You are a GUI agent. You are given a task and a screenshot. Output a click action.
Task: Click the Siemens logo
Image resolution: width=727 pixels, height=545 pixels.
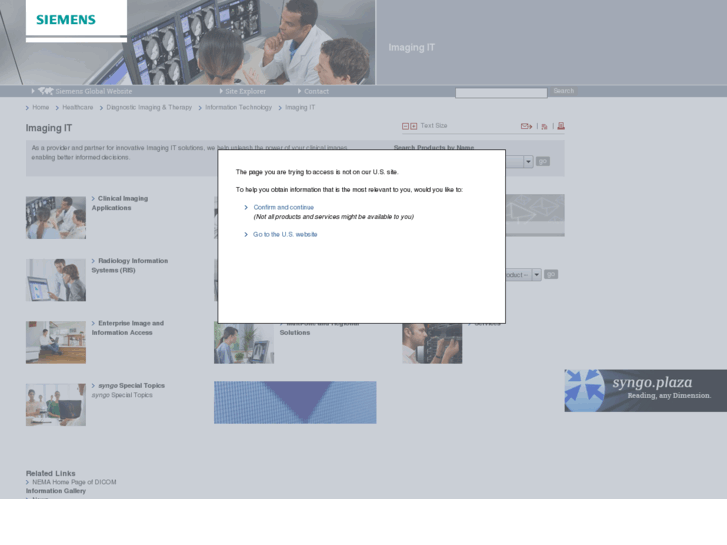coord(66,19)
